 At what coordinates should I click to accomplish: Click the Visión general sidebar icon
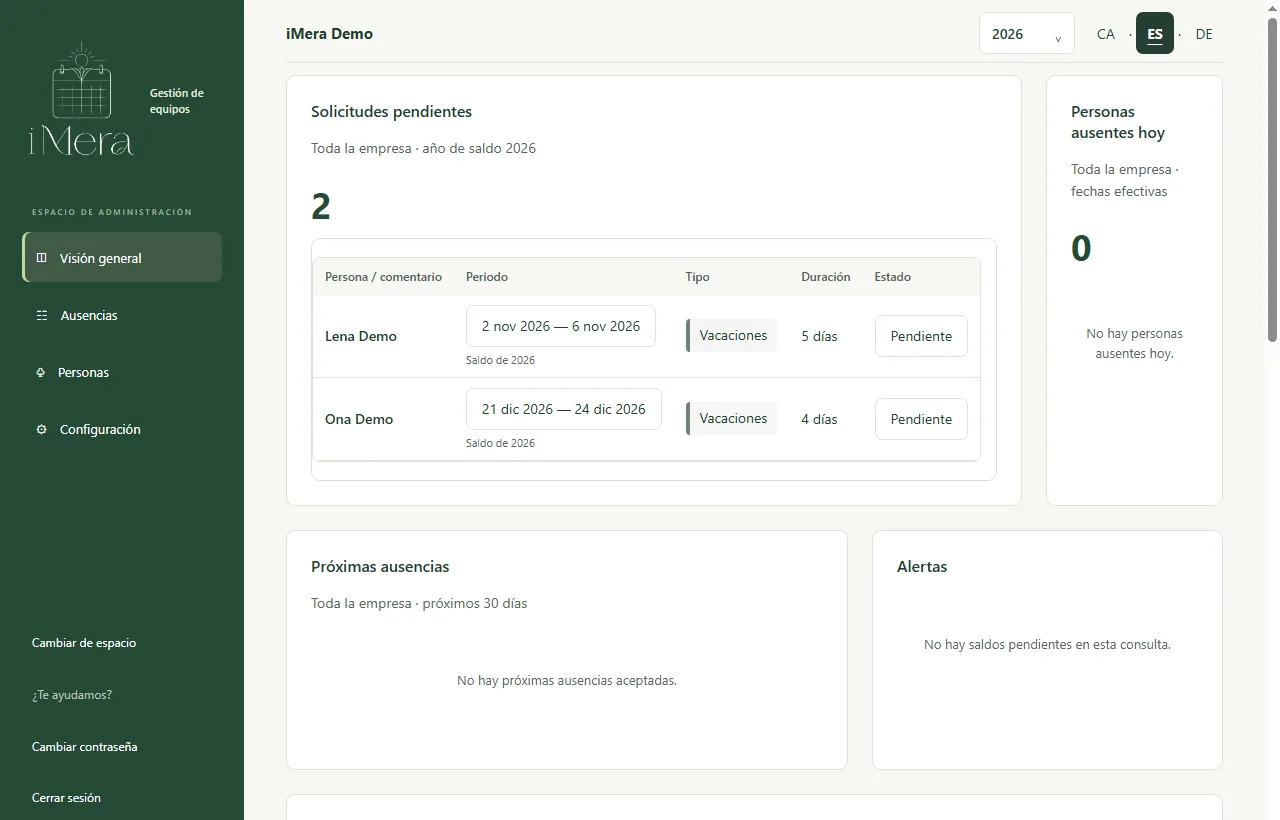tap(41, 258)
